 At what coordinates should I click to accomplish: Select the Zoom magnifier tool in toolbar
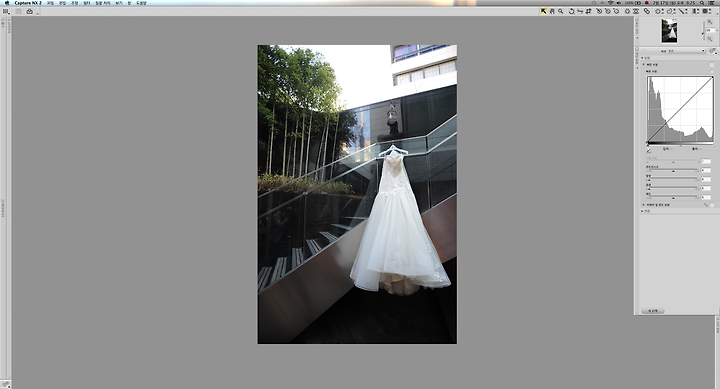coord(561,11)
